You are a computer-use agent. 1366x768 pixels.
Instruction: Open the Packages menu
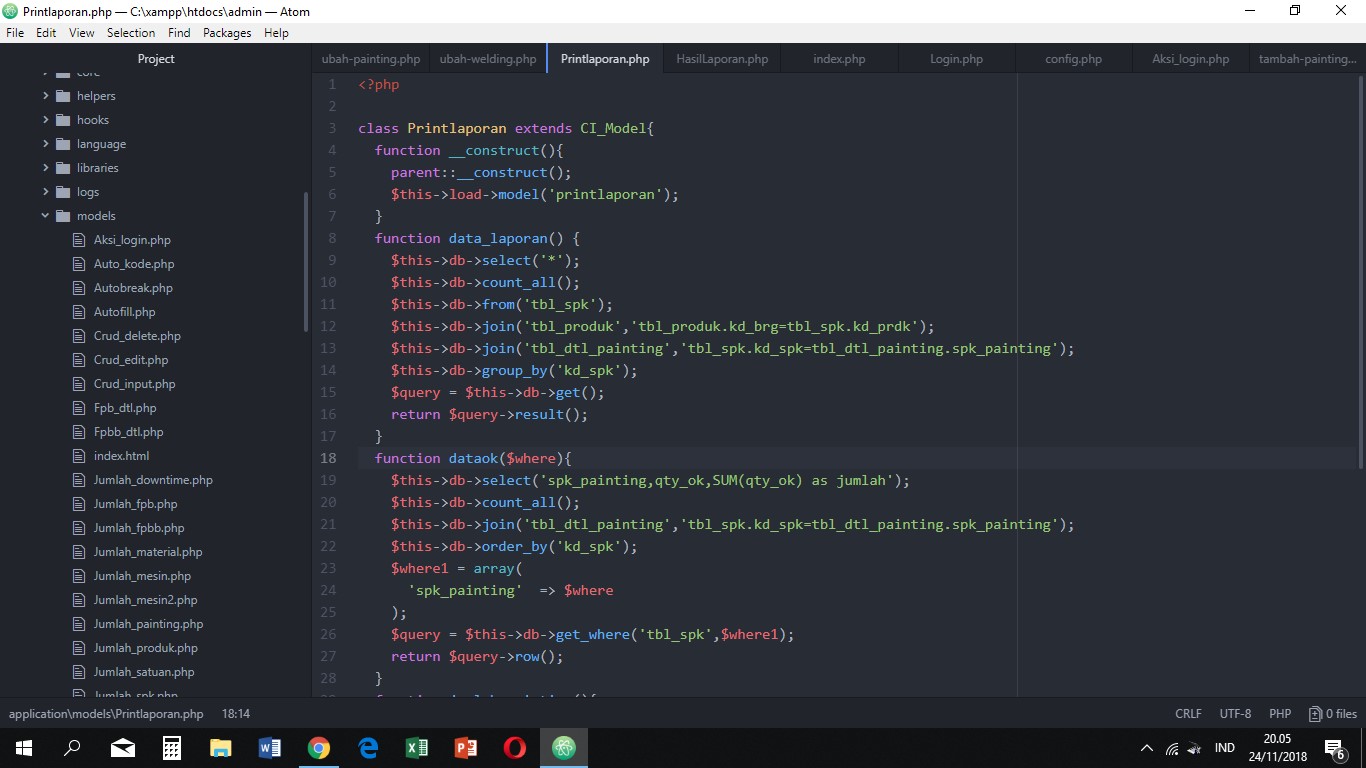tap(227, 32)
